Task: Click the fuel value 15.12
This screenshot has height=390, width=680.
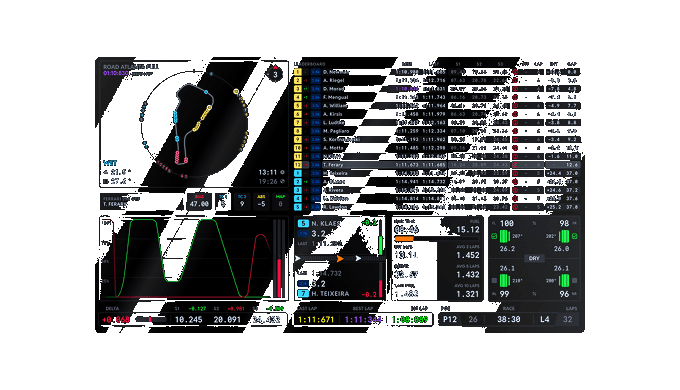Action: 468,230
